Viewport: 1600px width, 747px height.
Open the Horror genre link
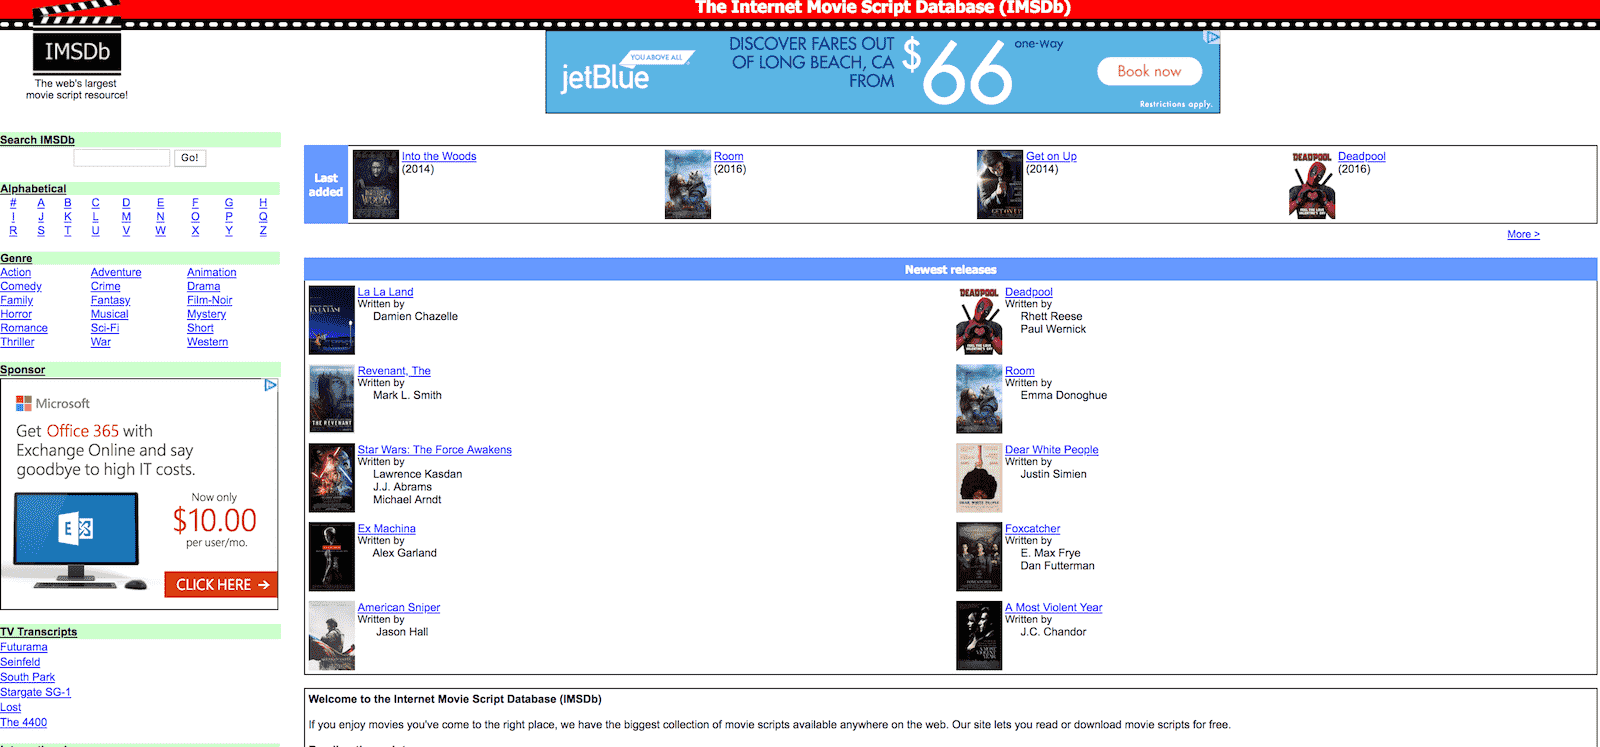coord(16,314)
